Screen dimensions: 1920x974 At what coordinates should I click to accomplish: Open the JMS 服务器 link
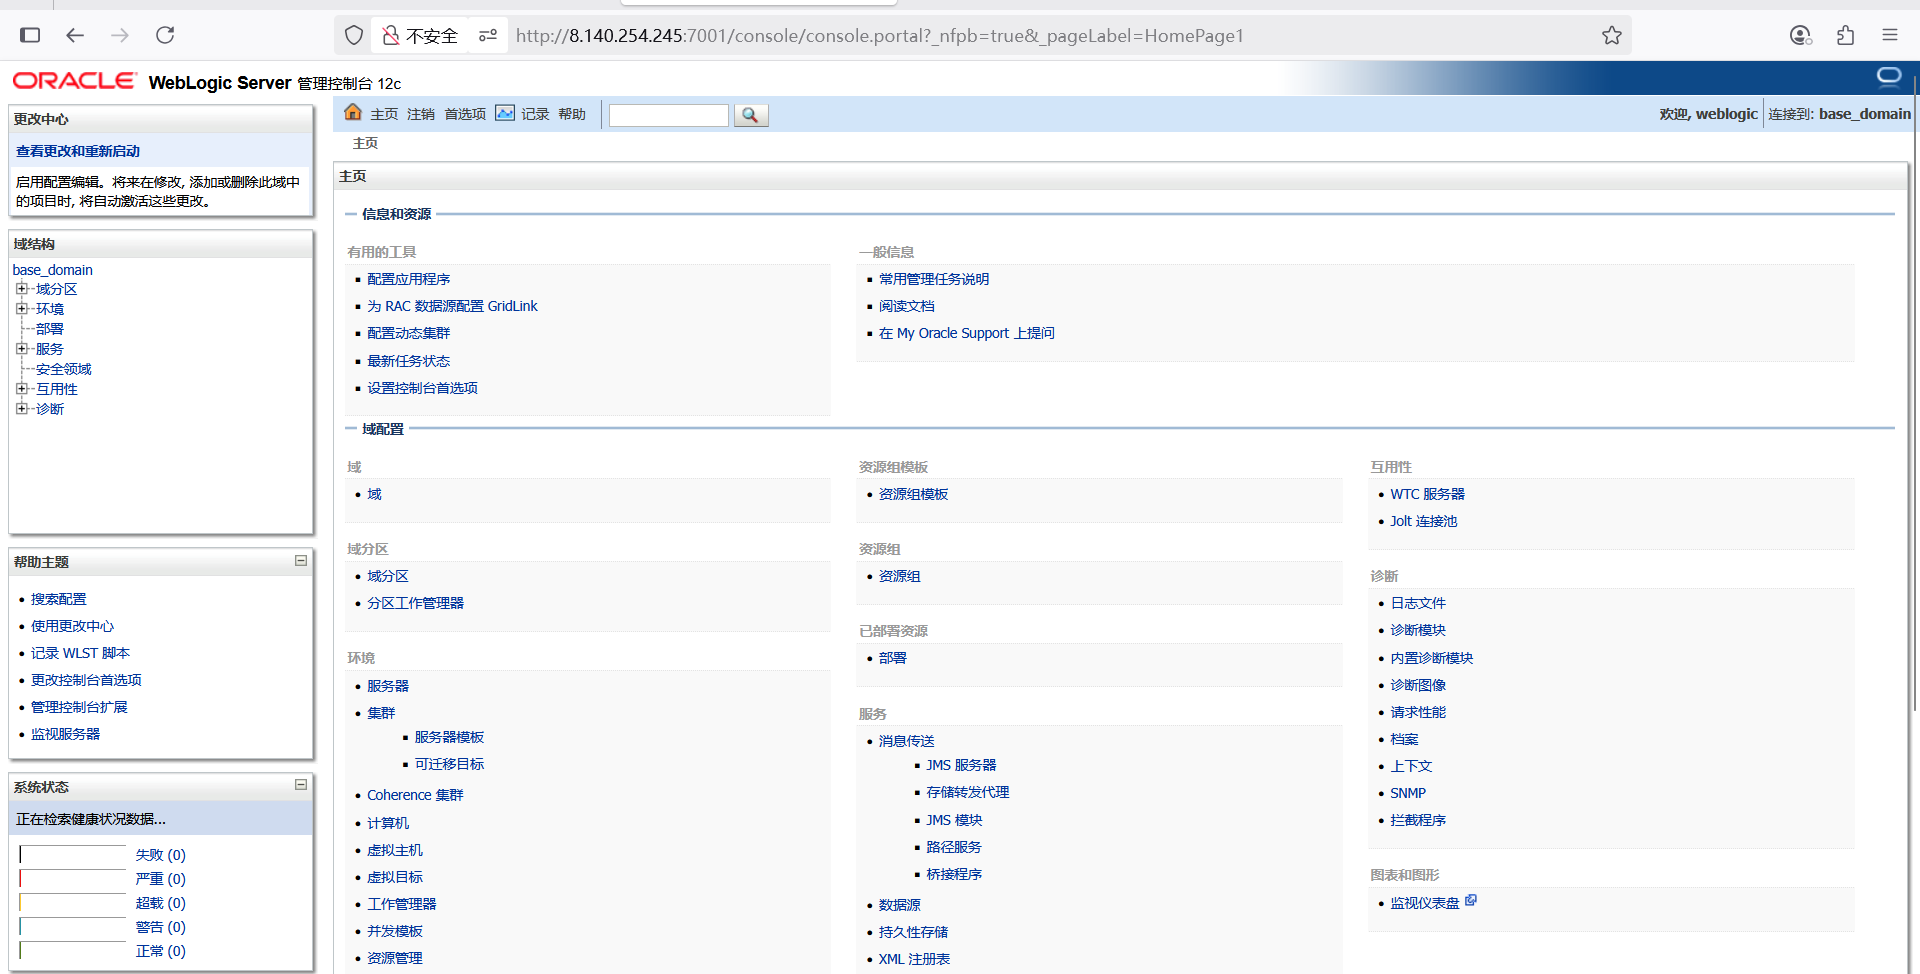click(x=961, y=765)
